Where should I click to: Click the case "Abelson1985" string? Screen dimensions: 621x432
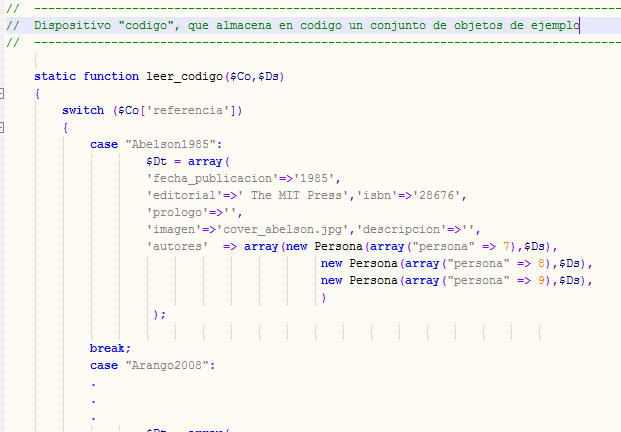165,144
